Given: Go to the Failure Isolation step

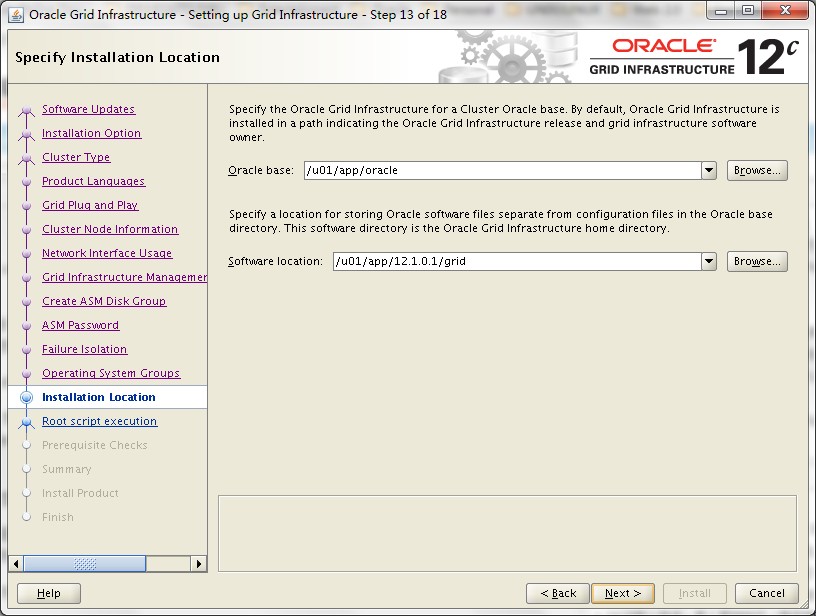Looking at the screenshot, I should click(85, 349).
